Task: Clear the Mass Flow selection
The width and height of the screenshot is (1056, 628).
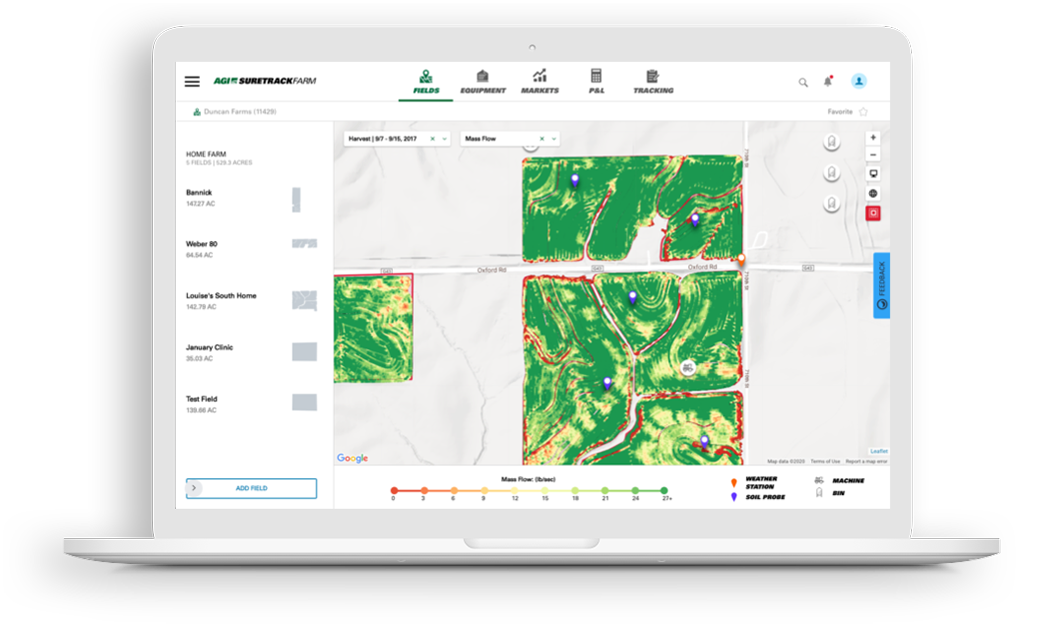Action: pos(542,139)
